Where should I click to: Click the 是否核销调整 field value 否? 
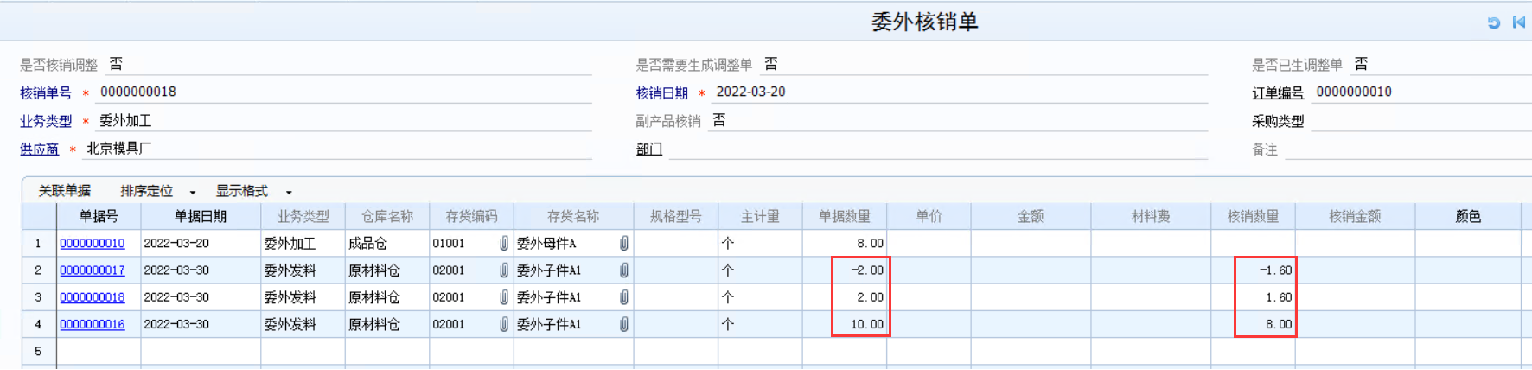coord(116,64)
